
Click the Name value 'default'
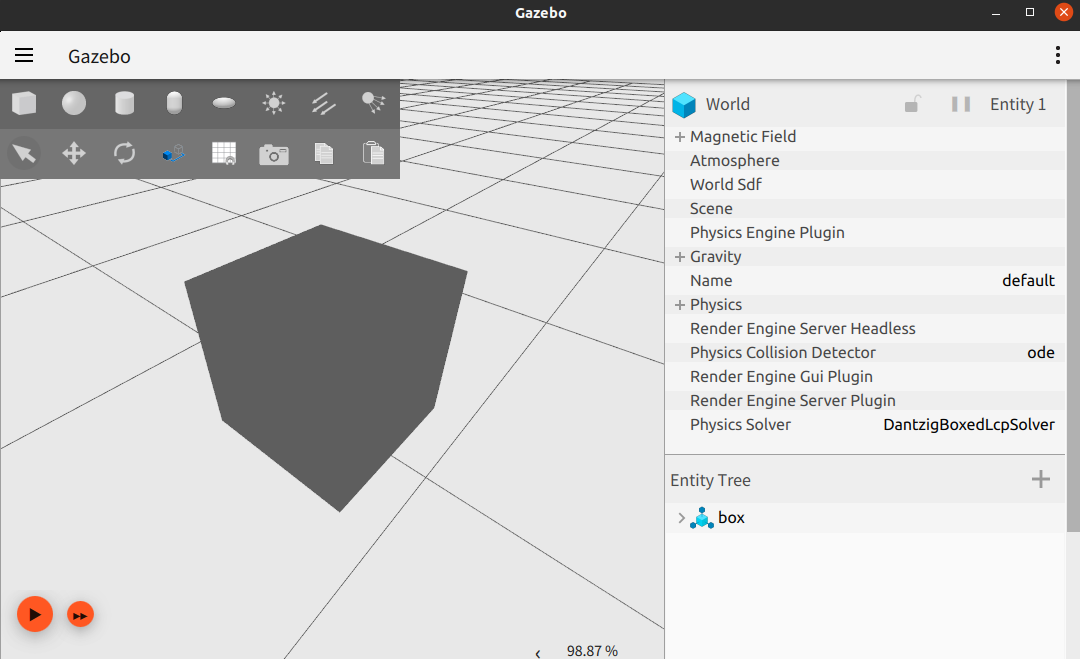(x=1028, y=280)
